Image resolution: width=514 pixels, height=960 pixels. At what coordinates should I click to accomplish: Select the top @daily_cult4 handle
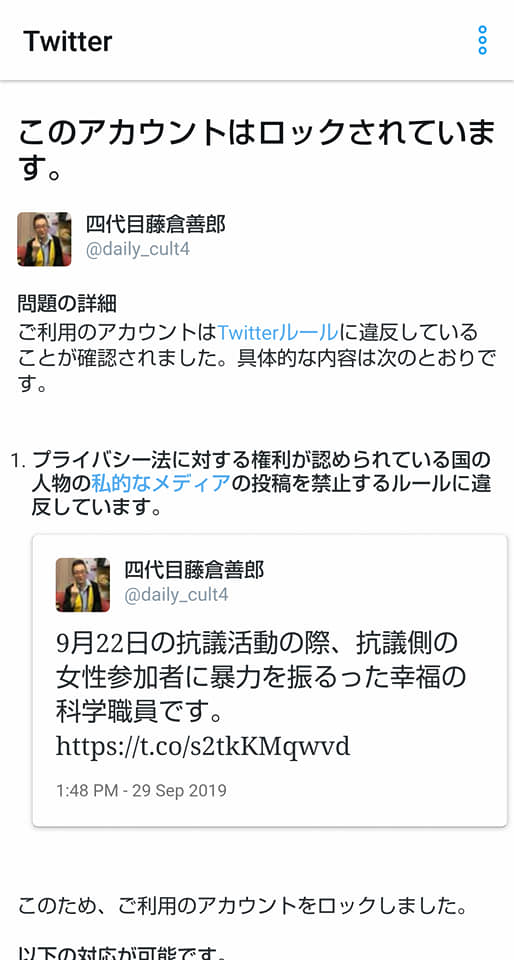click(138, 250)
